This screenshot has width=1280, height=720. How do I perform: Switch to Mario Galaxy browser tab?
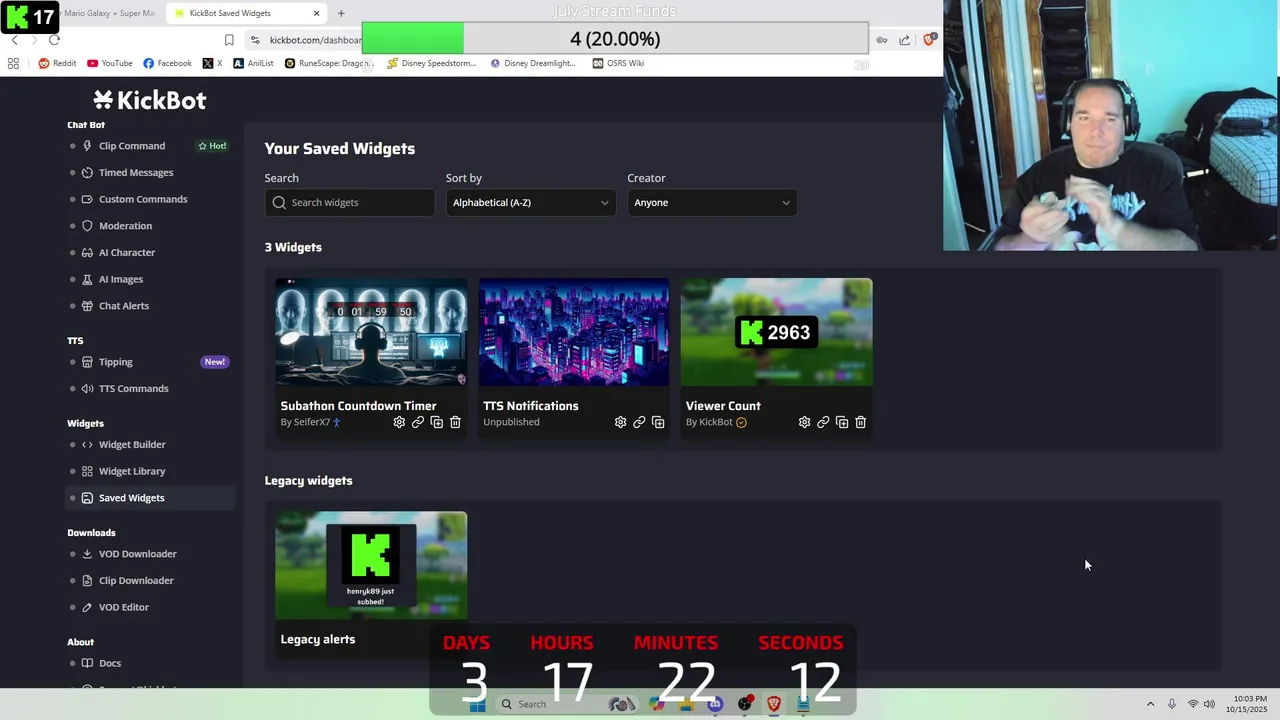tap(108, 13)
